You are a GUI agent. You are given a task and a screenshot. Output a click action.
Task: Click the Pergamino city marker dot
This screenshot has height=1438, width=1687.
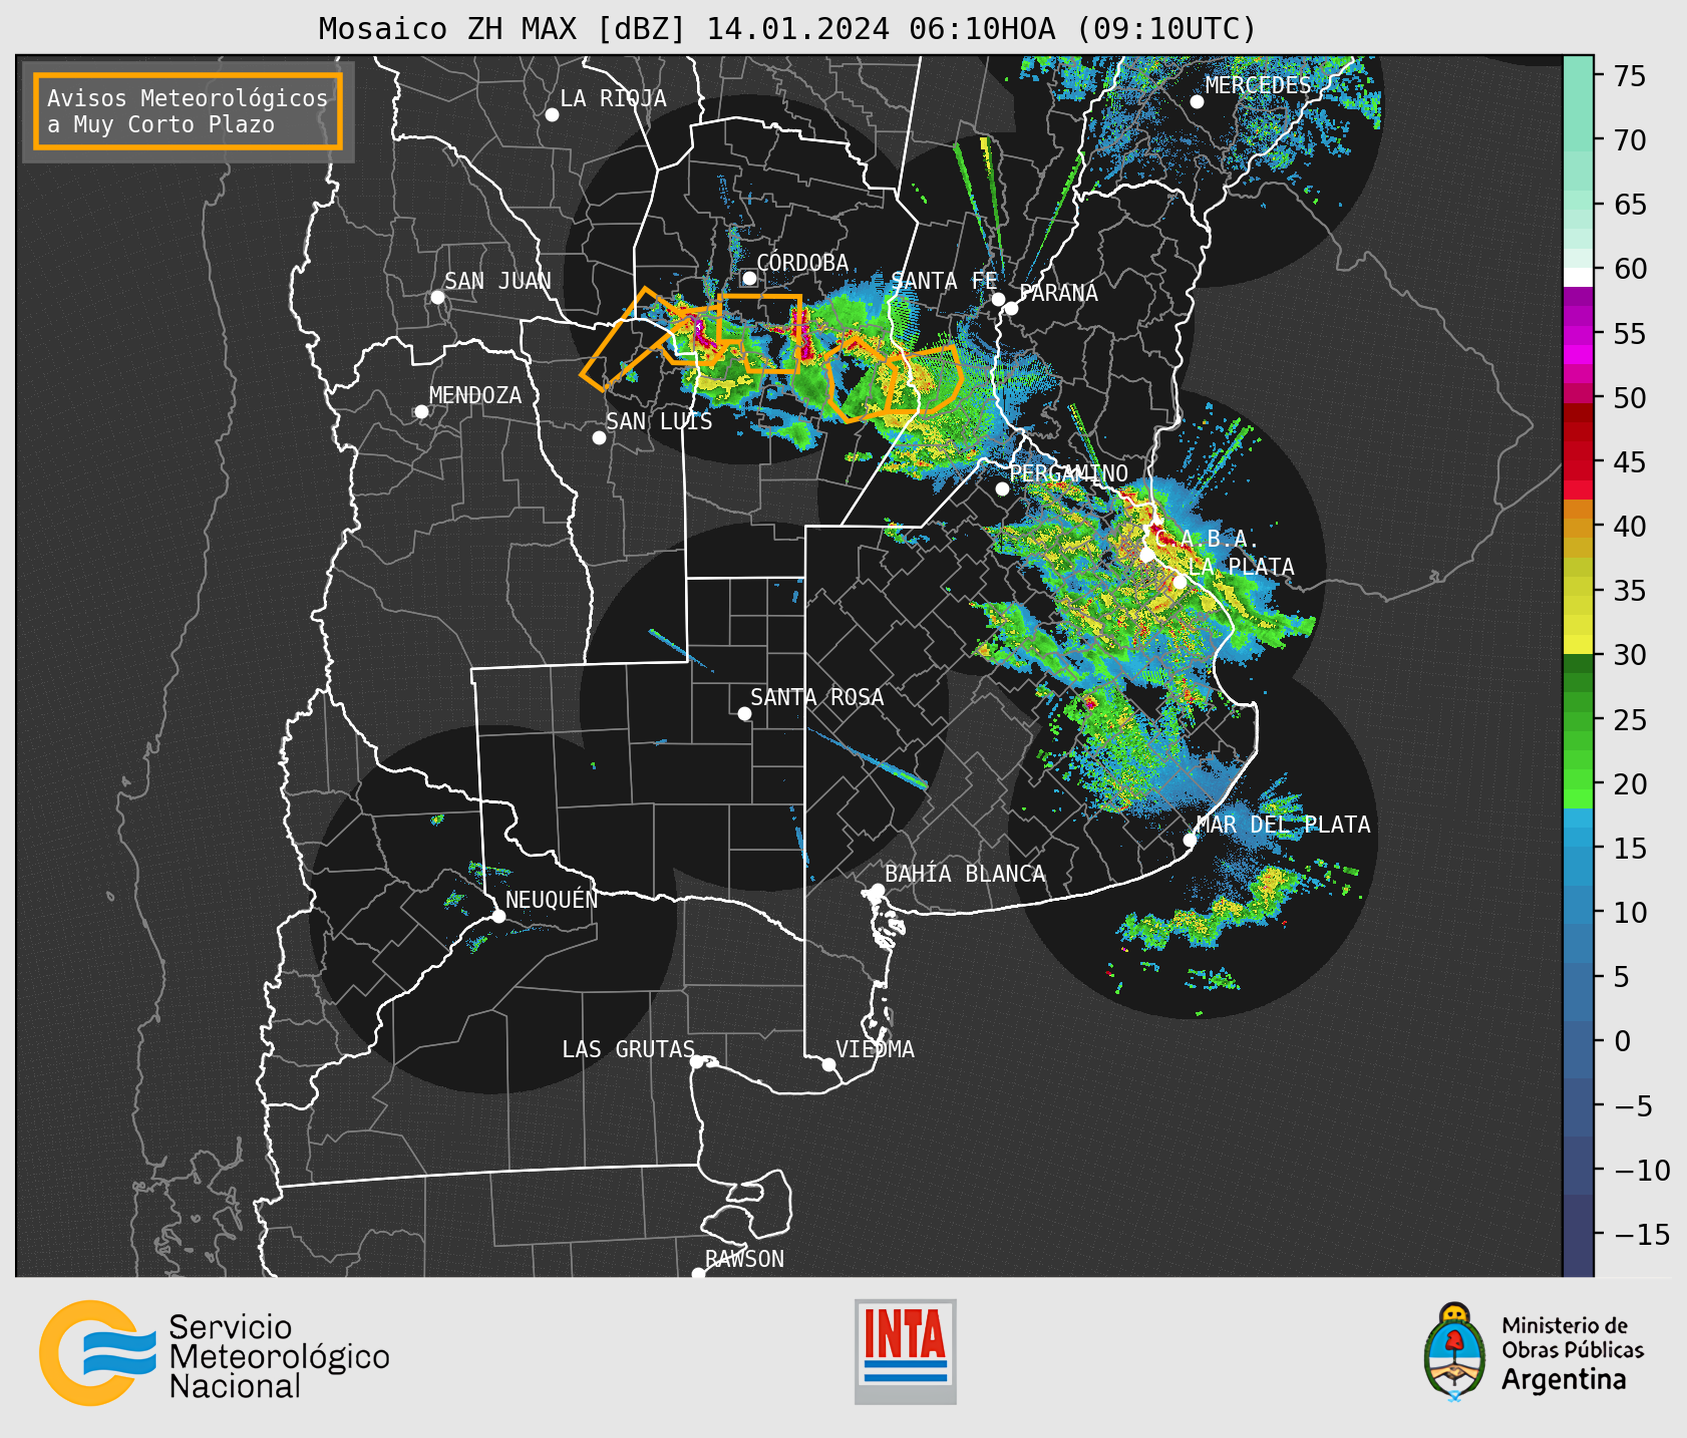(1002, 489)
